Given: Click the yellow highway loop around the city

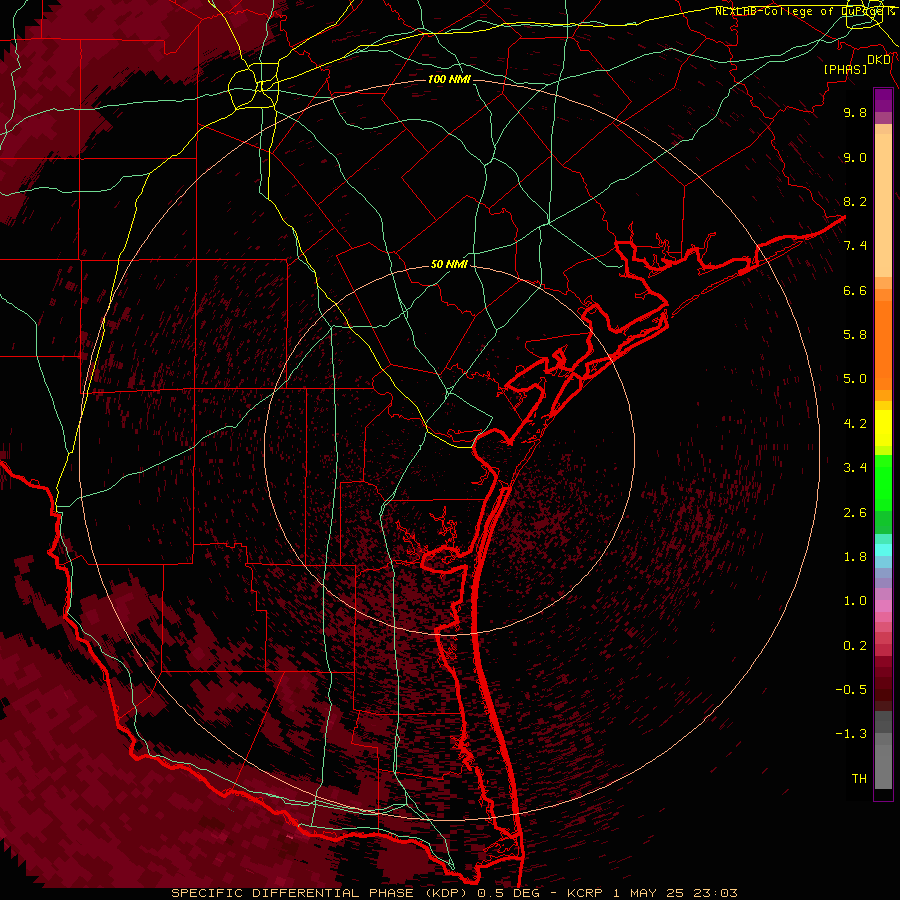Looking at the screenshot, I should 253,88.
